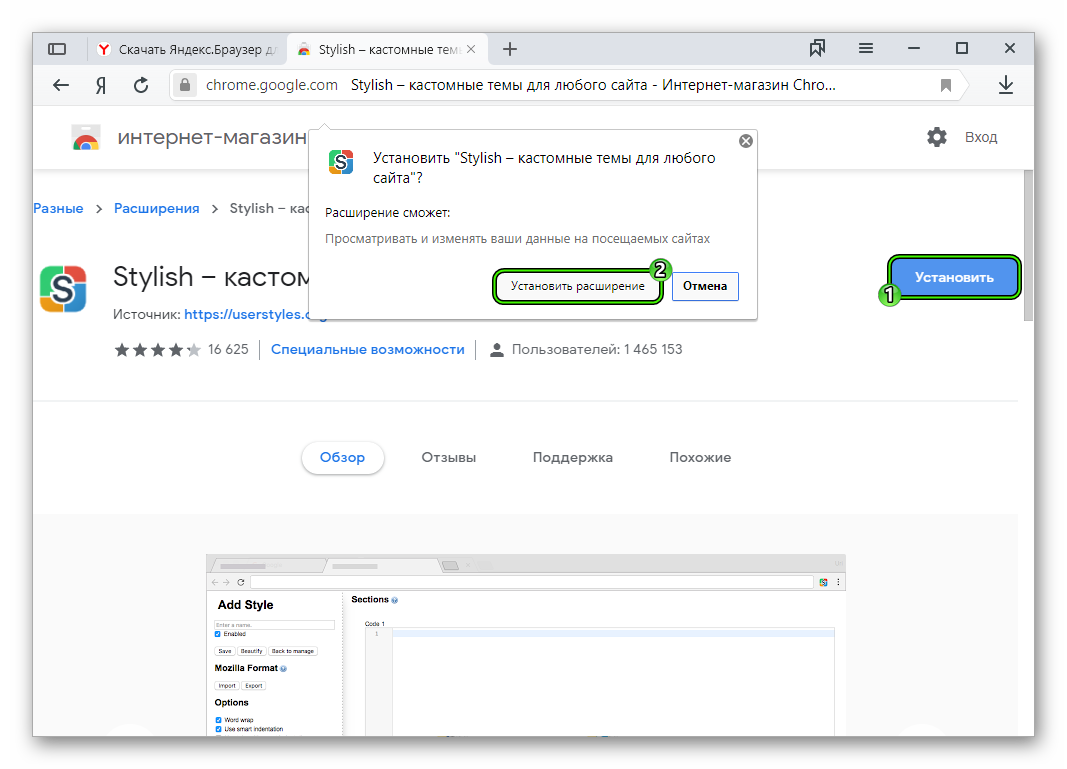Screen dimensions: 1067x769
Task: Open the downloads arrow icon
Action: coord(1006,85)
